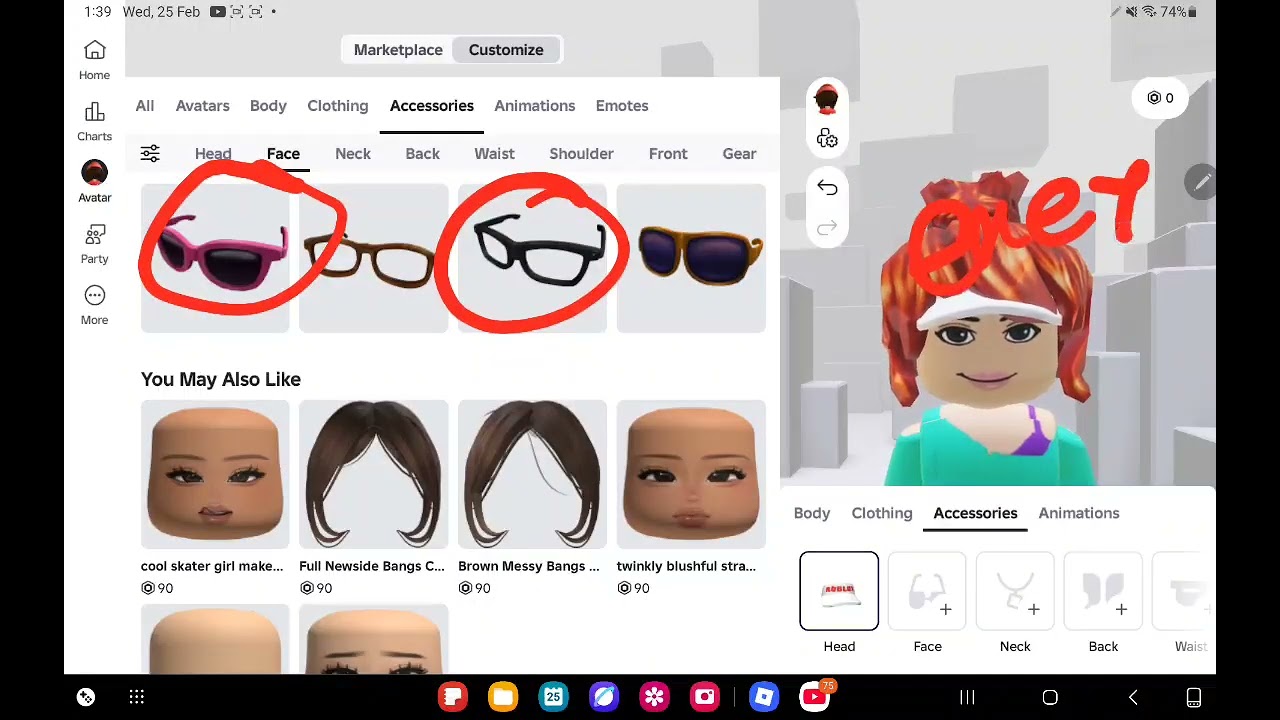Open the Emotes category tab
This screenshot has height=720, width=1280.
tap(622, 106)
